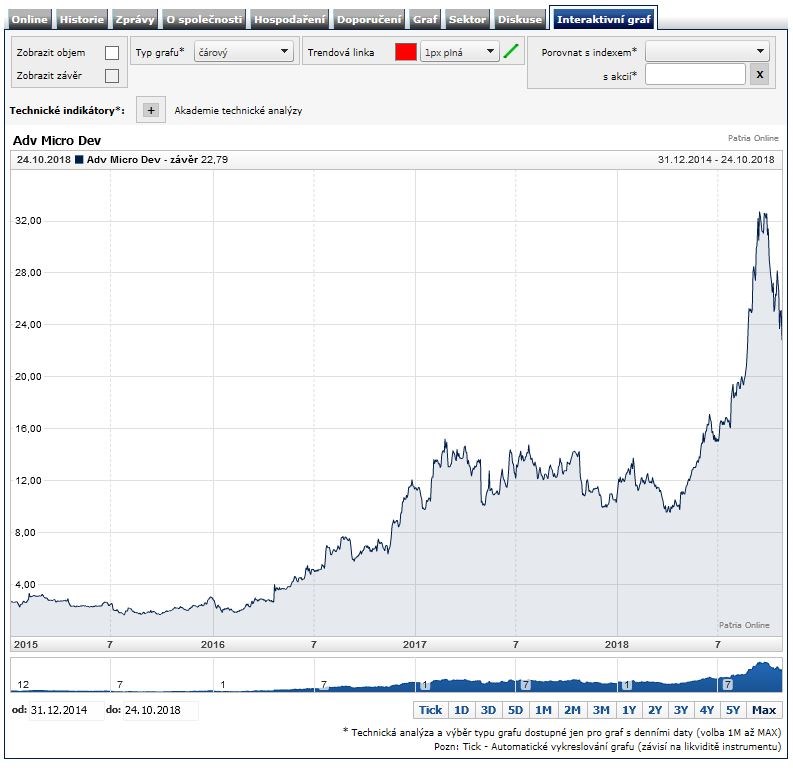Choose the Tick chart interval
Viewport: 793px width, 773px height.
[430, 710]
